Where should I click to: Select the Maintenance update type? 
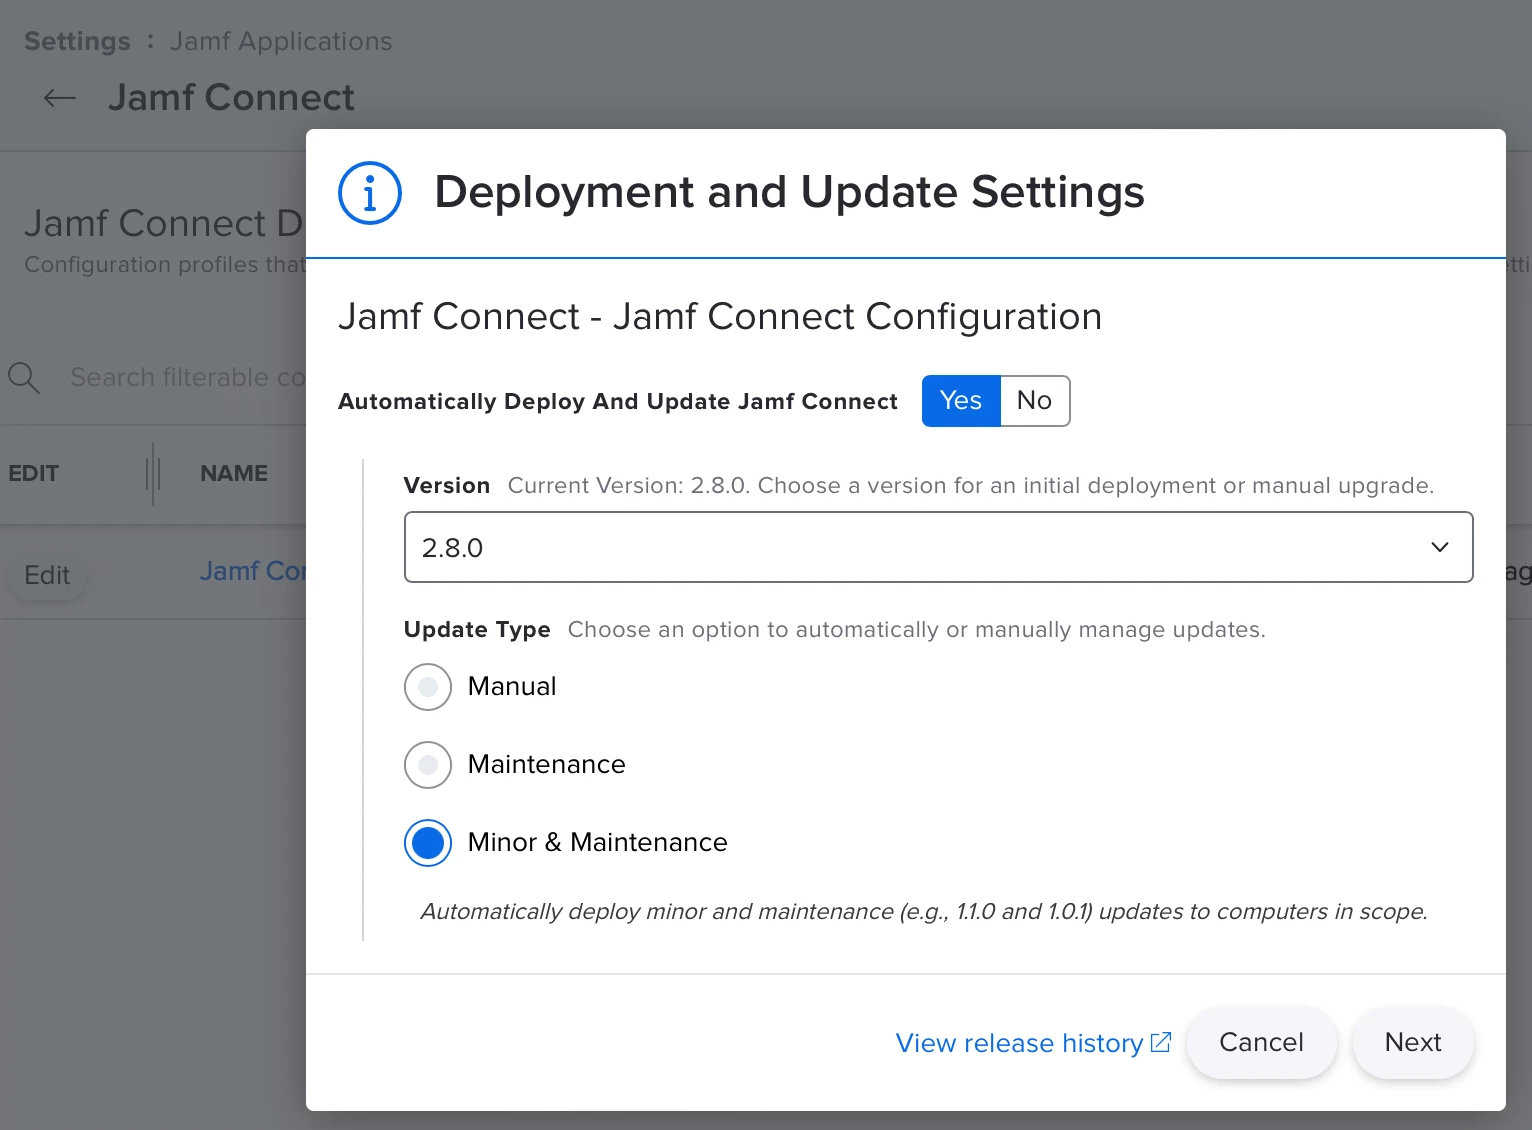(x=428, y=765)
